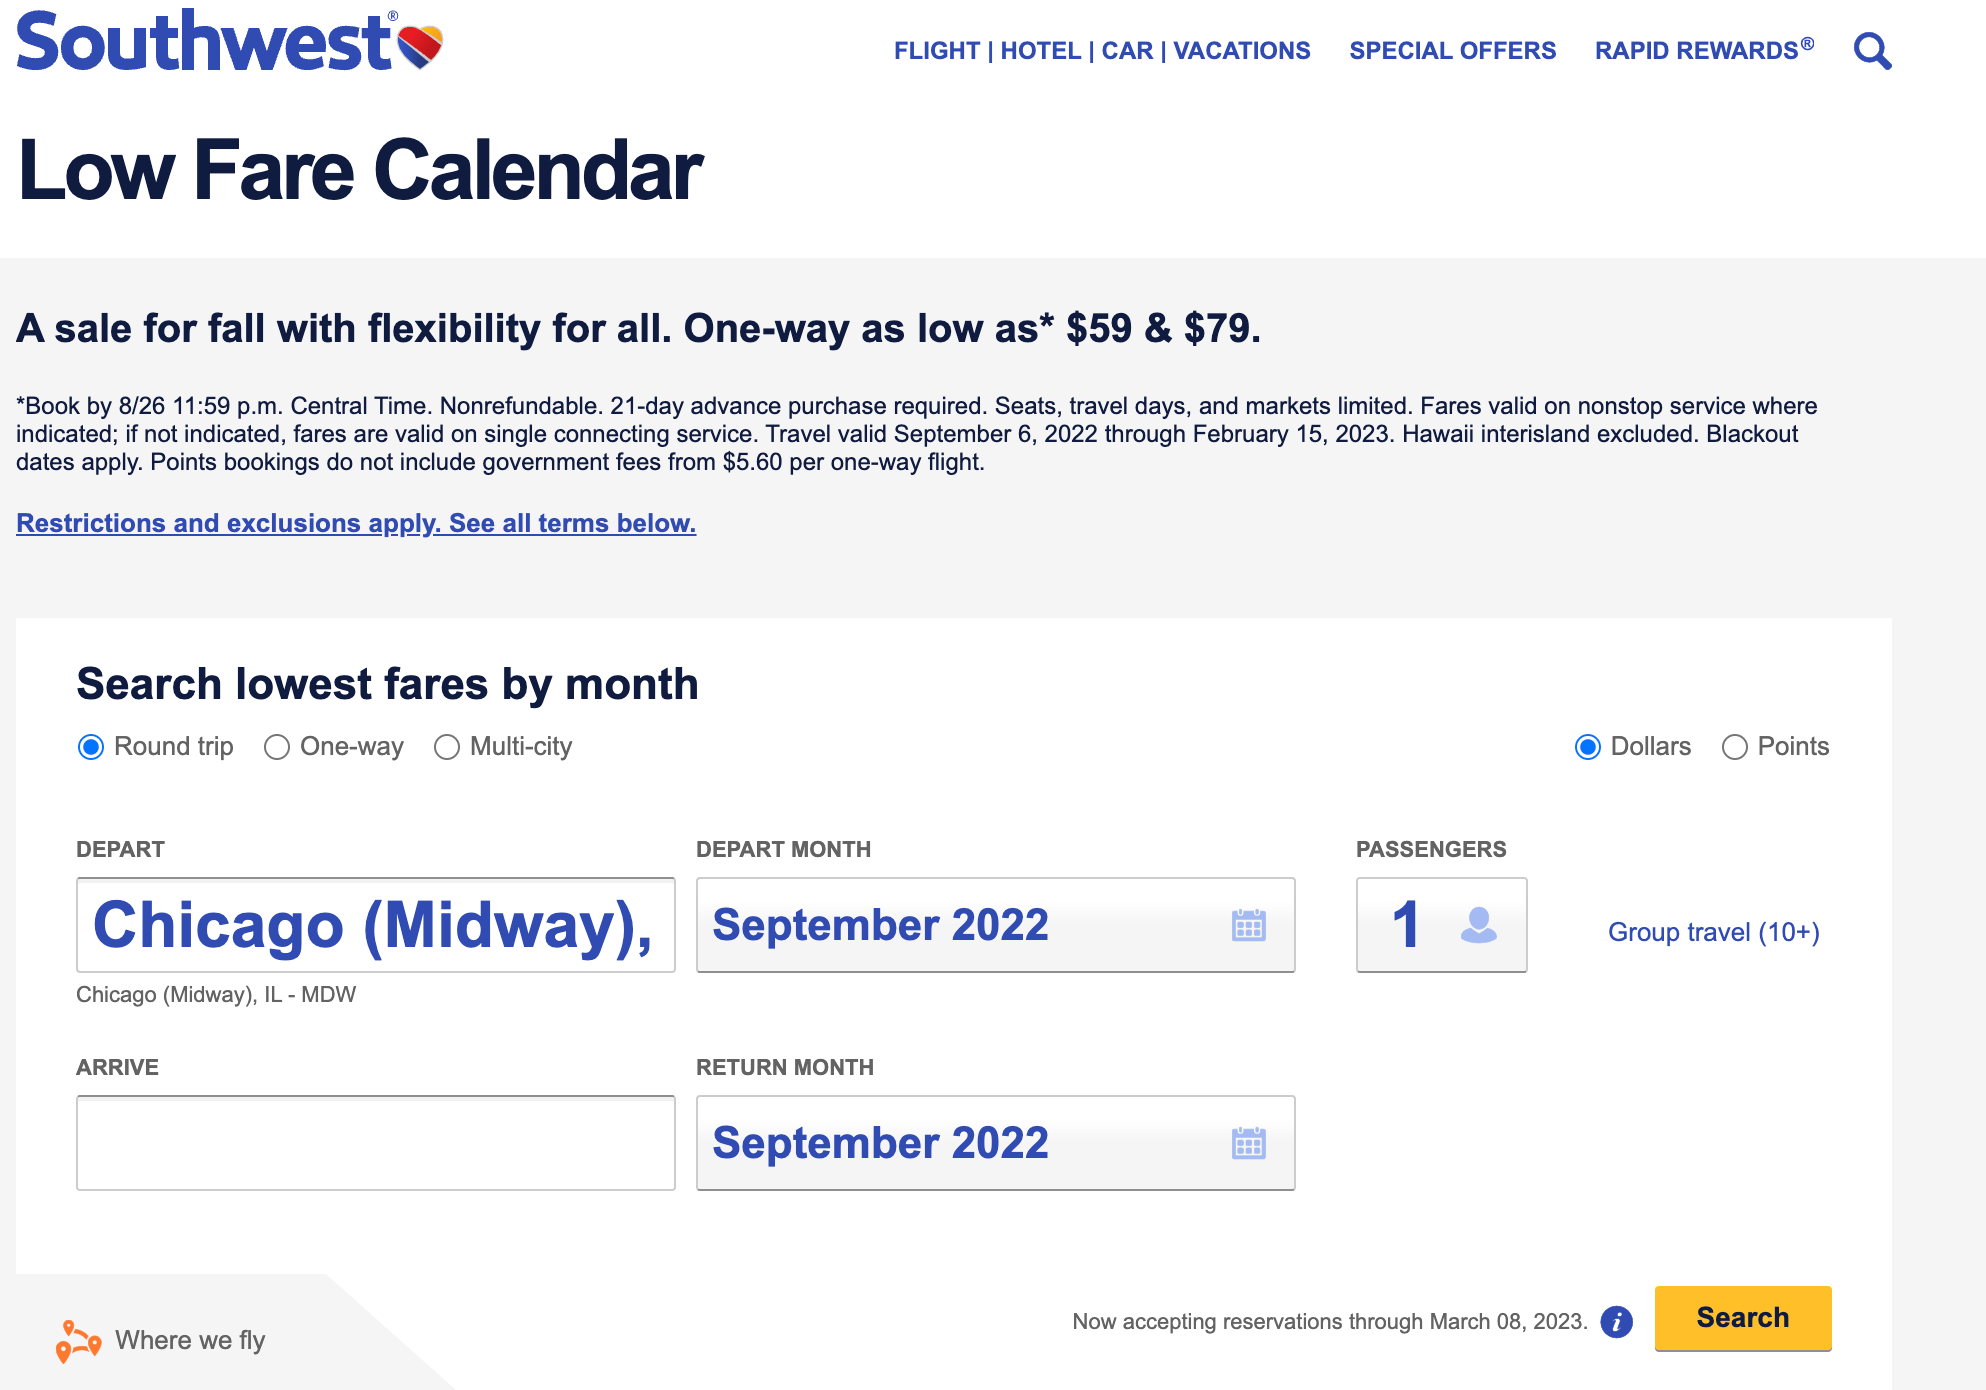The width and height of the screenshot is (1986, 1390).
Task: Open the Group travel (10+) link
Action: tap(1713, 932)
